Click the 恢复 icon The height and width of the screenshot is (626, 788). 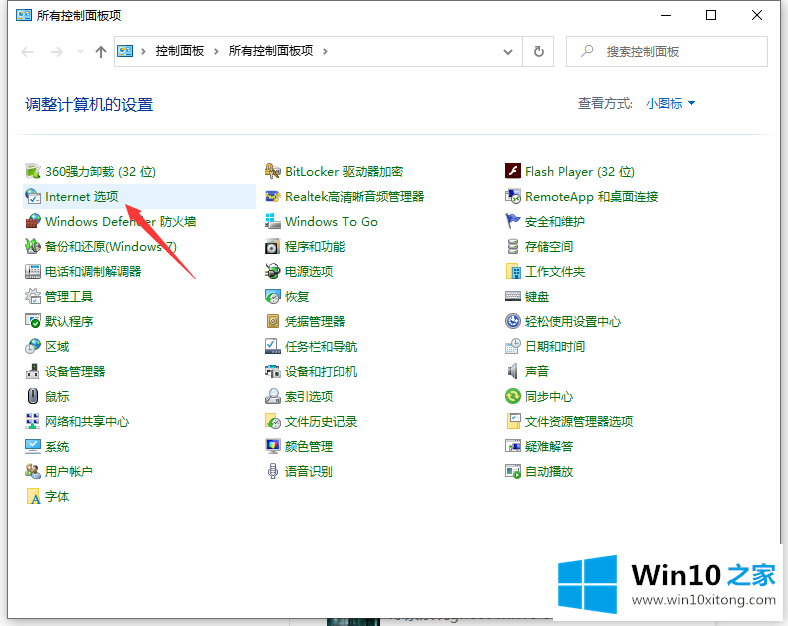tap(272, 296)
